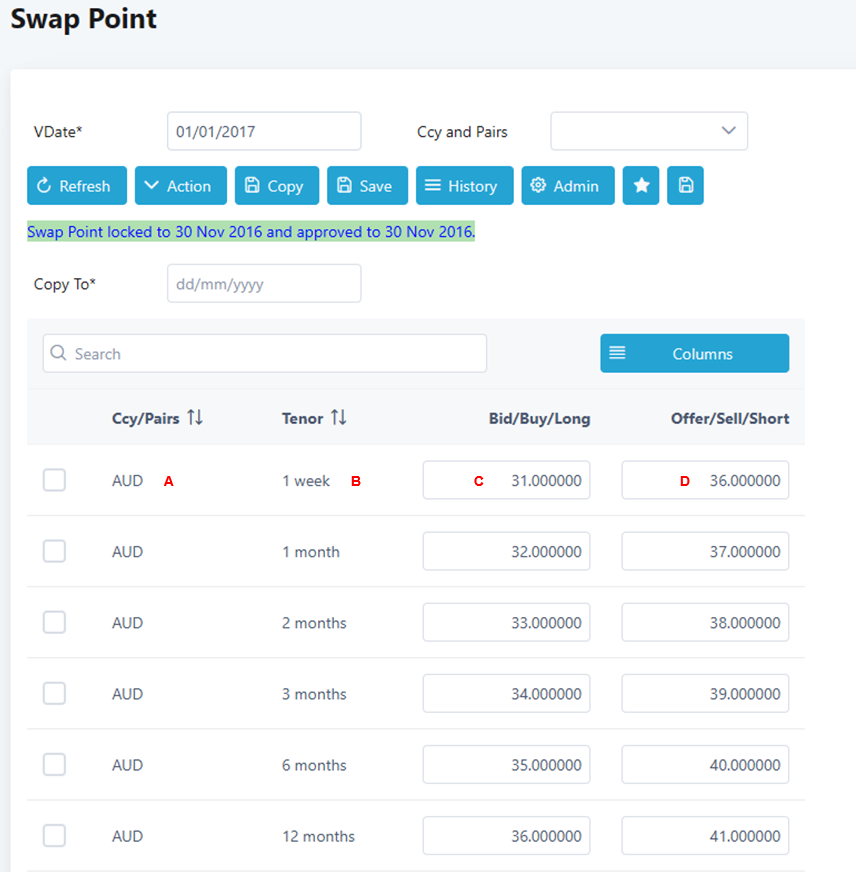
Task: Open the Admin gear button
Action: tap(567, 186)
